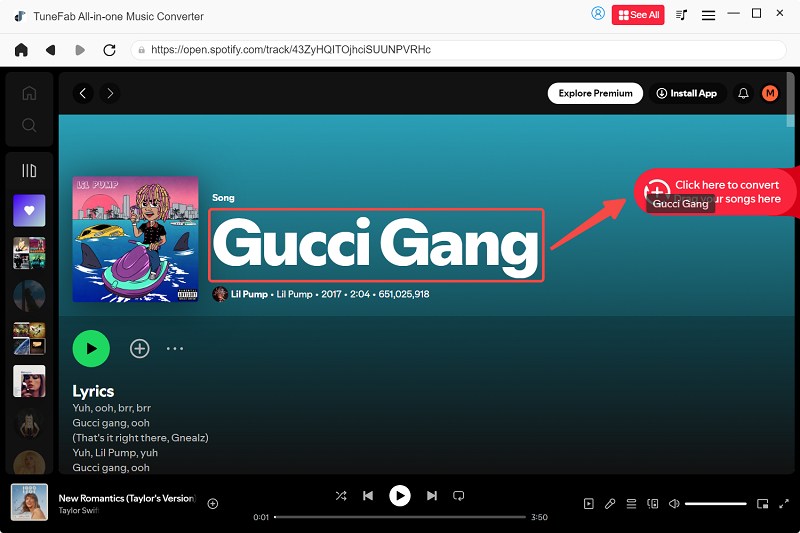The width and height of the screenshot is (800, 533).
Task: Toggle repeat in the player bar
Action: (459, 496)
